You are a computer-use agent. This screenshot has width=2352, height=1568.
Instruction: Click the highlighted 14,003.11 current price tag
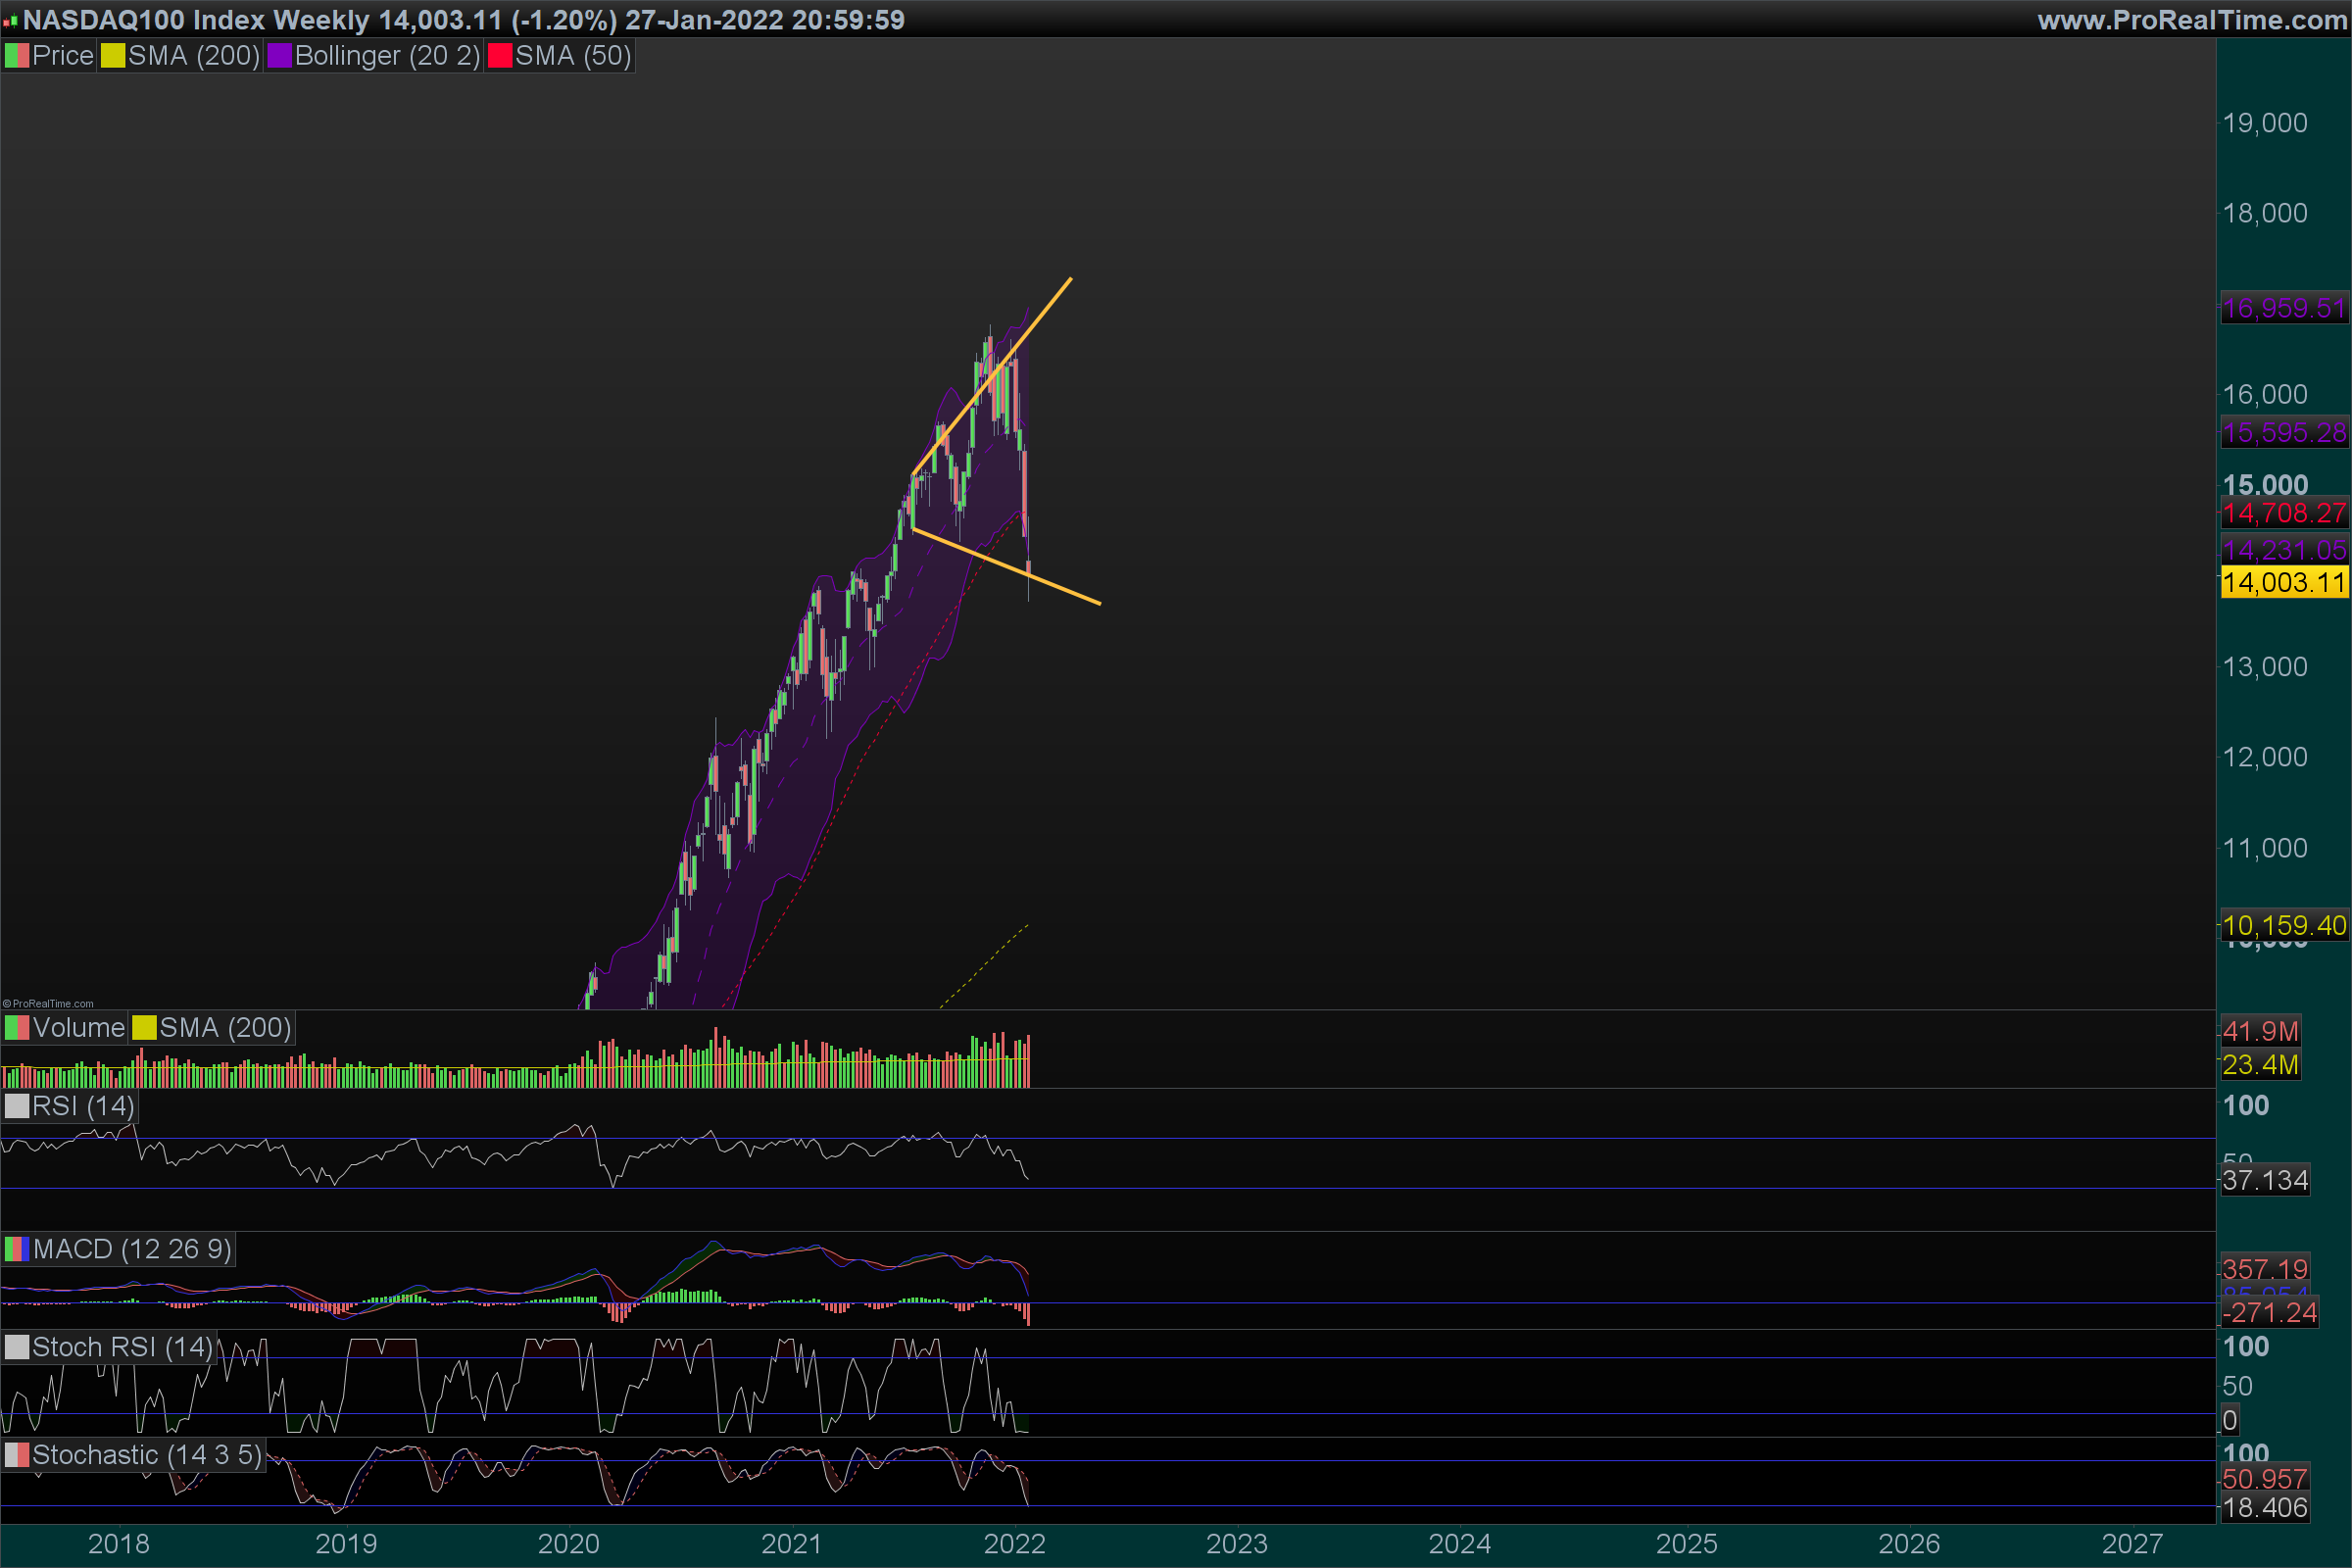[2283, 582]
